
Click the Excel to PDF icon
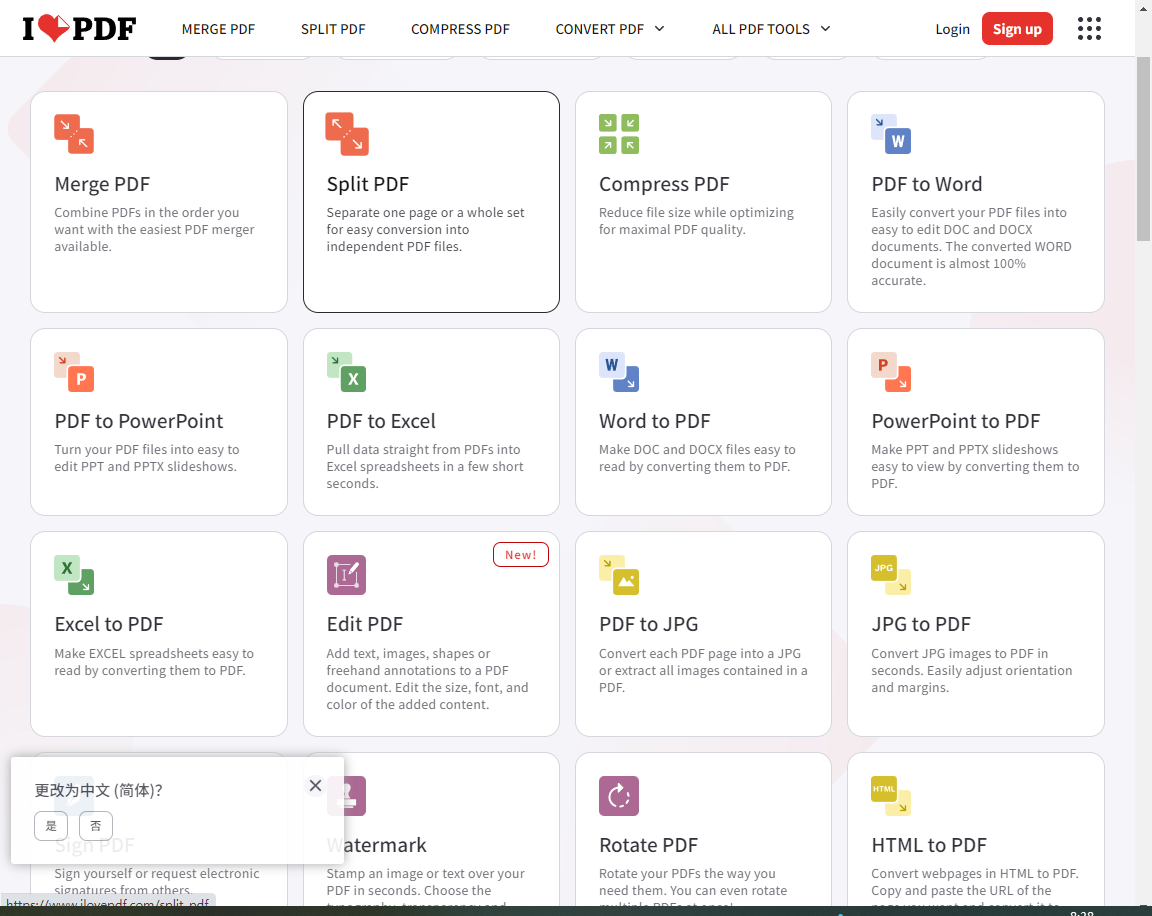(x=74, y=575)
